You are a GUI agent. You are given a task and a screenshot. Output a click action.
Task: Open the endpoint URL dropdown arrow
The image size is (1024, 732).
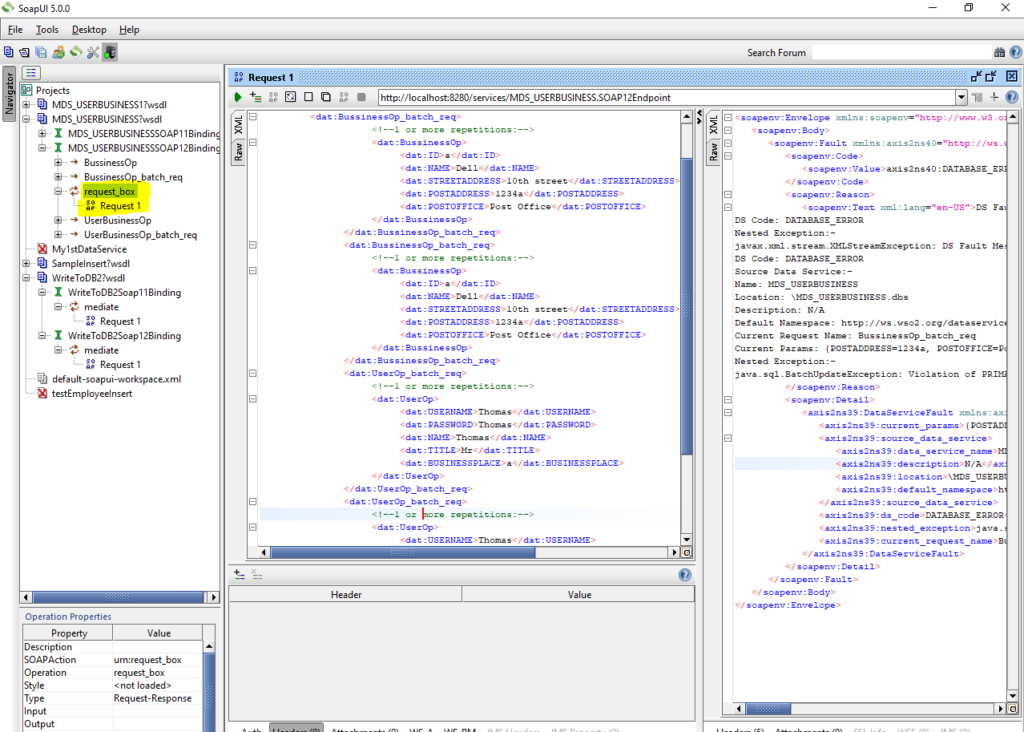tap(961, 97)
